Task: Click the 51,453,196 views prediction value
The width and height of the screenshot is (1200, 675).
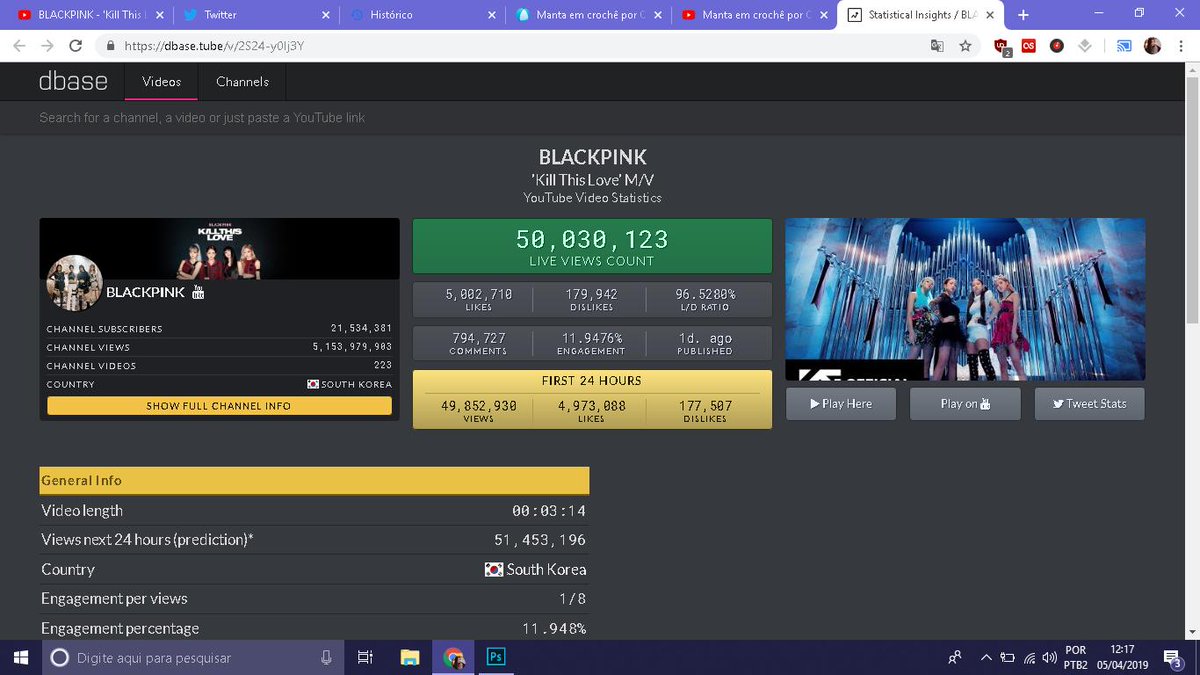Action: coord(540,540)
